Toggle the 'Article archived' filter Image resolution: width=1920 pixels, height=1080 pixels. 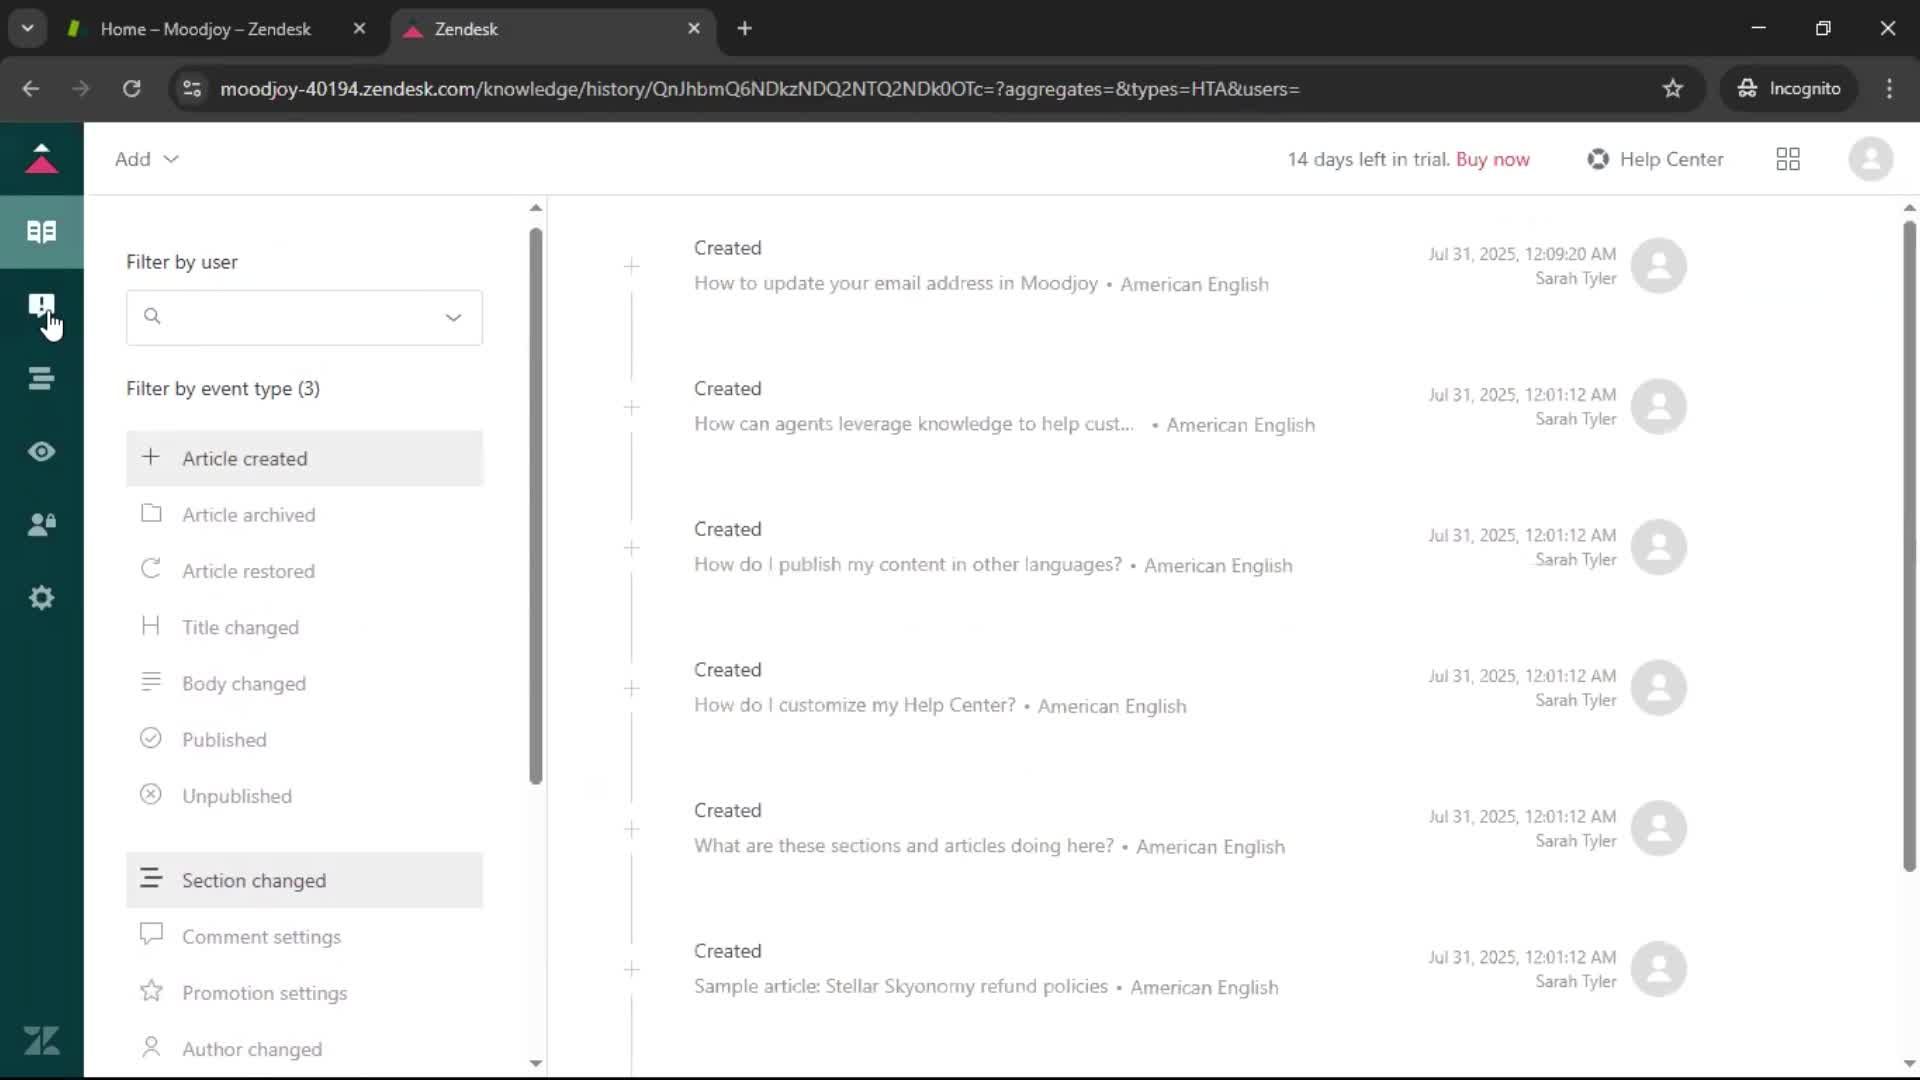click(304, 515)
